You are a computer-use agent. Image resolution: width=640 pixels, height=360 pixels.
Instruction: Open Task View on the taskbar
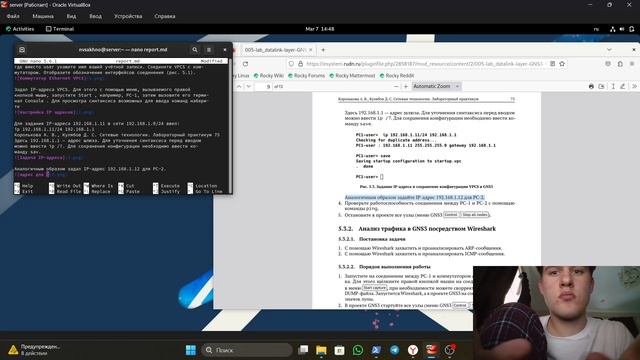303,350
